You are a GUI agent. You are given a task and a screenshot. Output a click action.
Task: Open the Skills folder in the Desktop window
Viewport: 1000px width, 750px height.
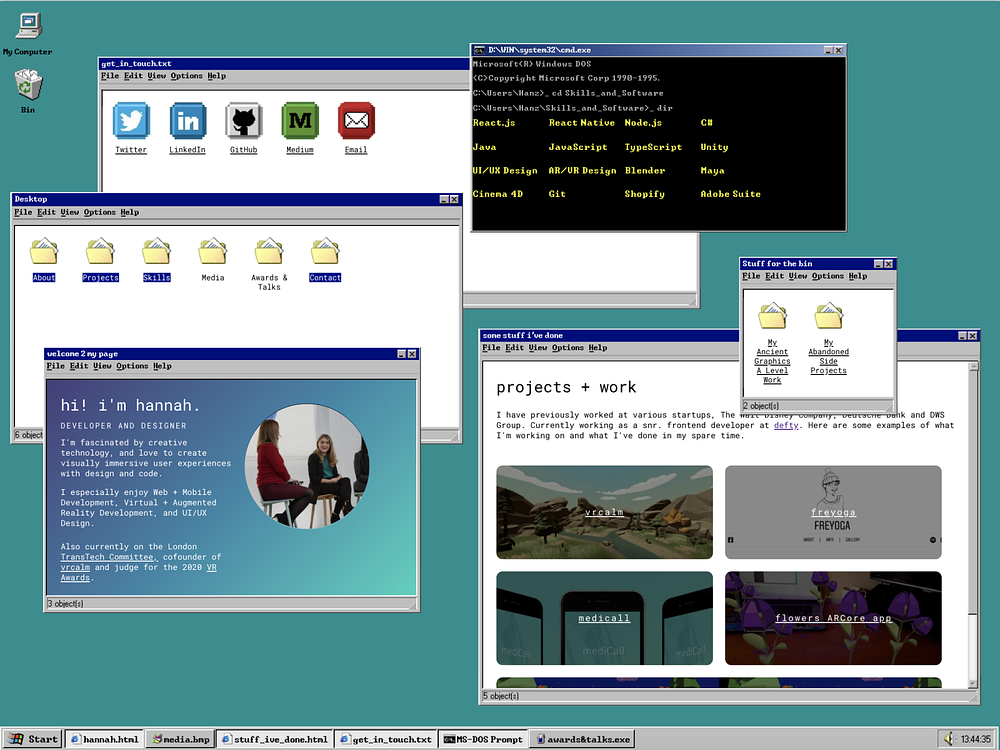coord(156,252)
